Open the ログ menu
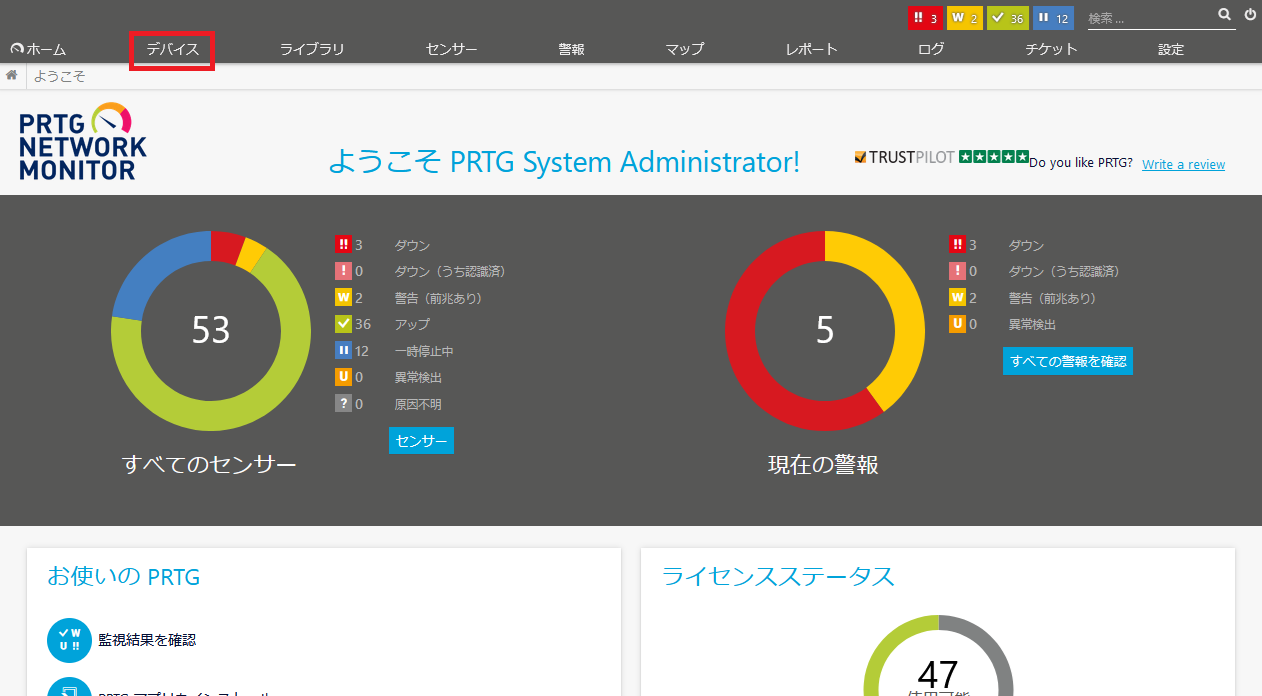 pyautogui.click(x=931, y=49)
